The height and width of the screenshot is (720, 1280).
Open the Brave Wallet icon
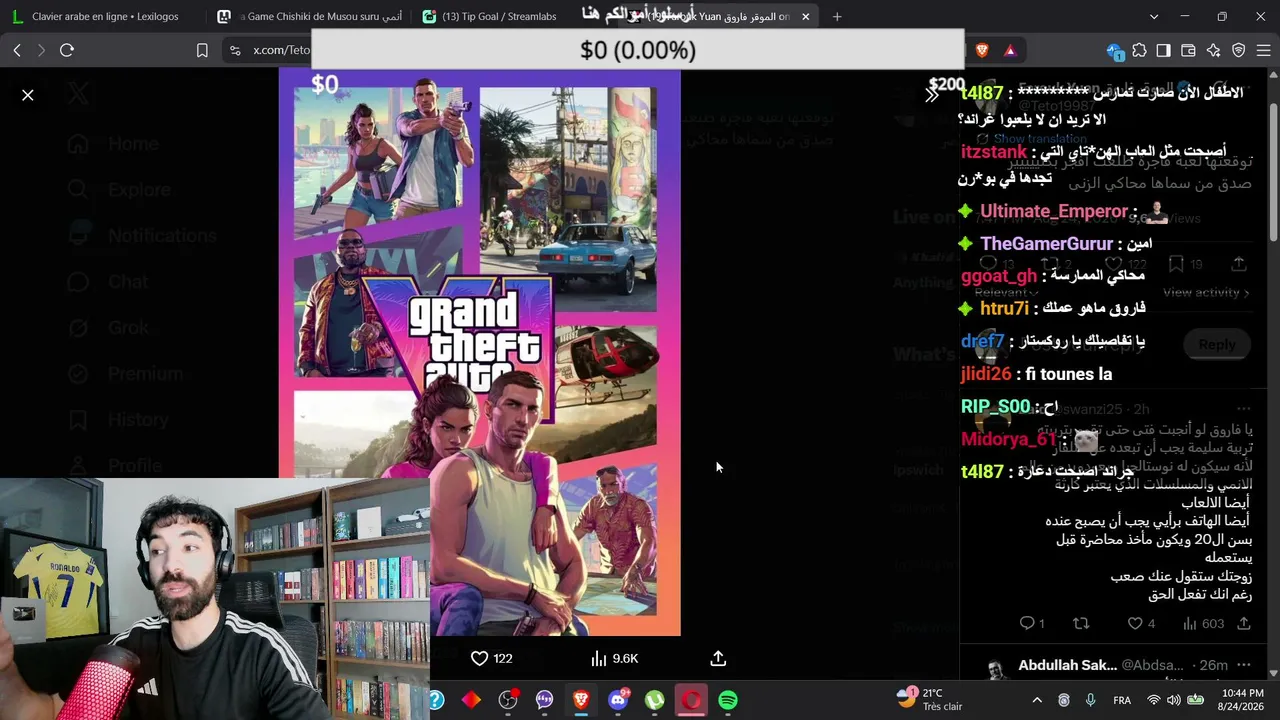click(x=1188, y=50)
